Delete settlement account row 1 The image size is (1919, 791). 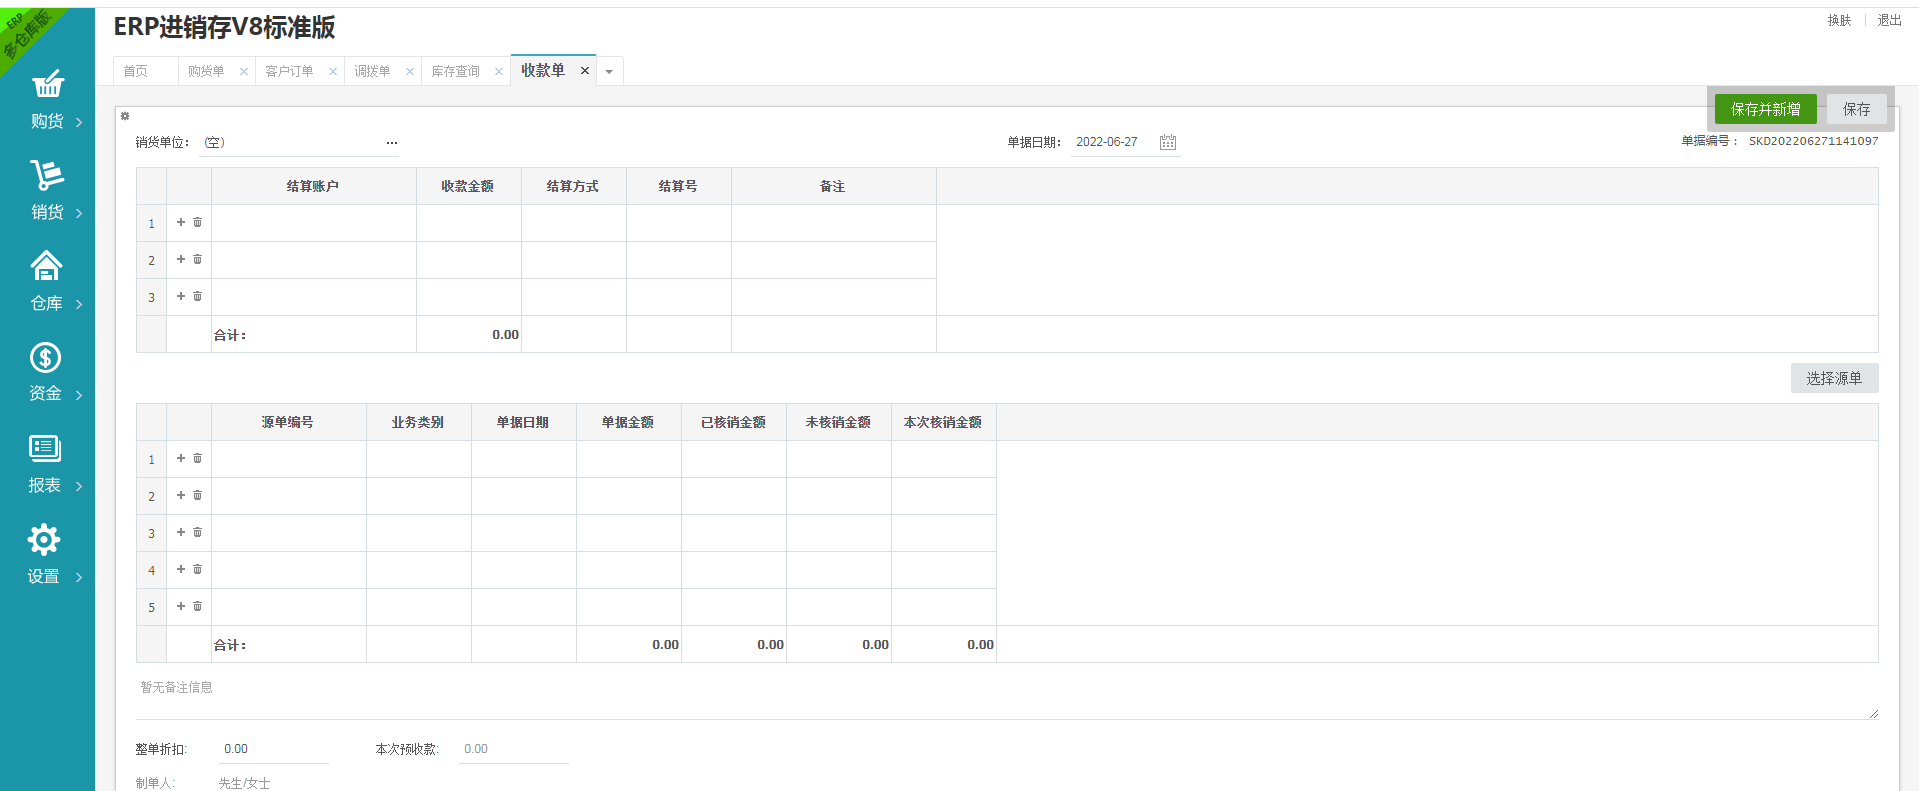click(x=197, y=222)
